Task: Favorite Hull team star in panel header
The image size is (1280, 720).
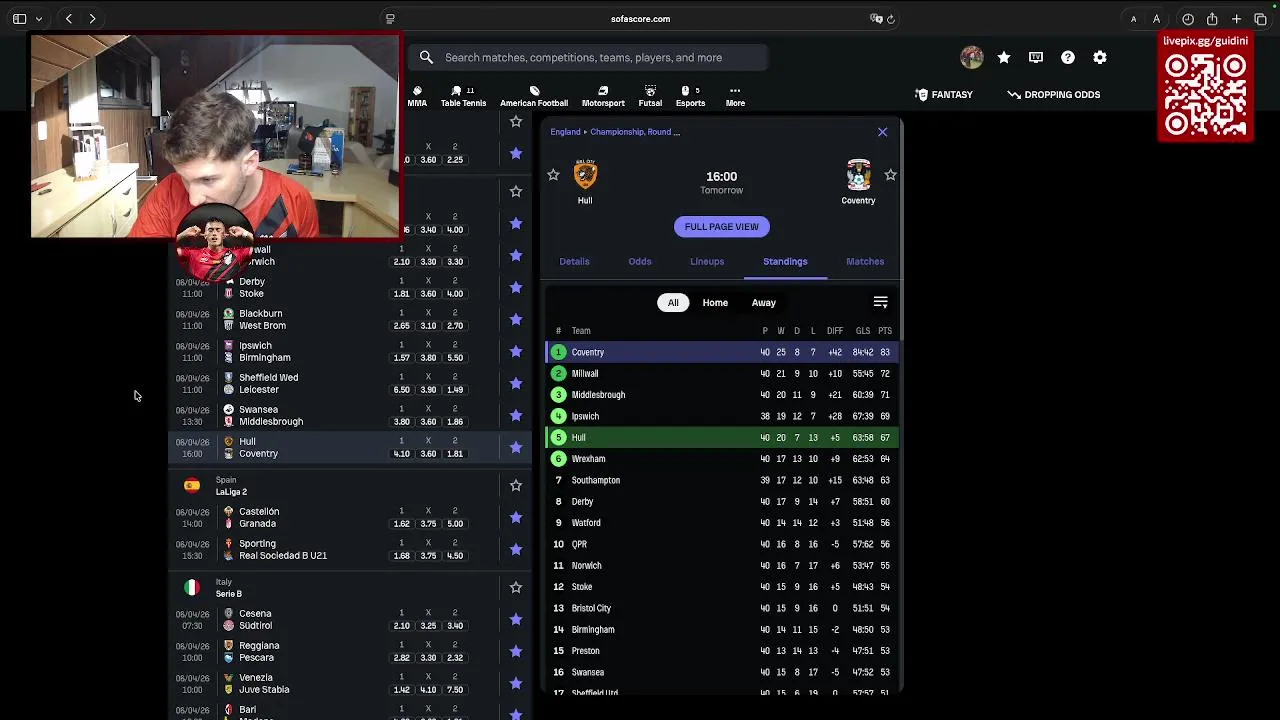Action: (553, 175)
